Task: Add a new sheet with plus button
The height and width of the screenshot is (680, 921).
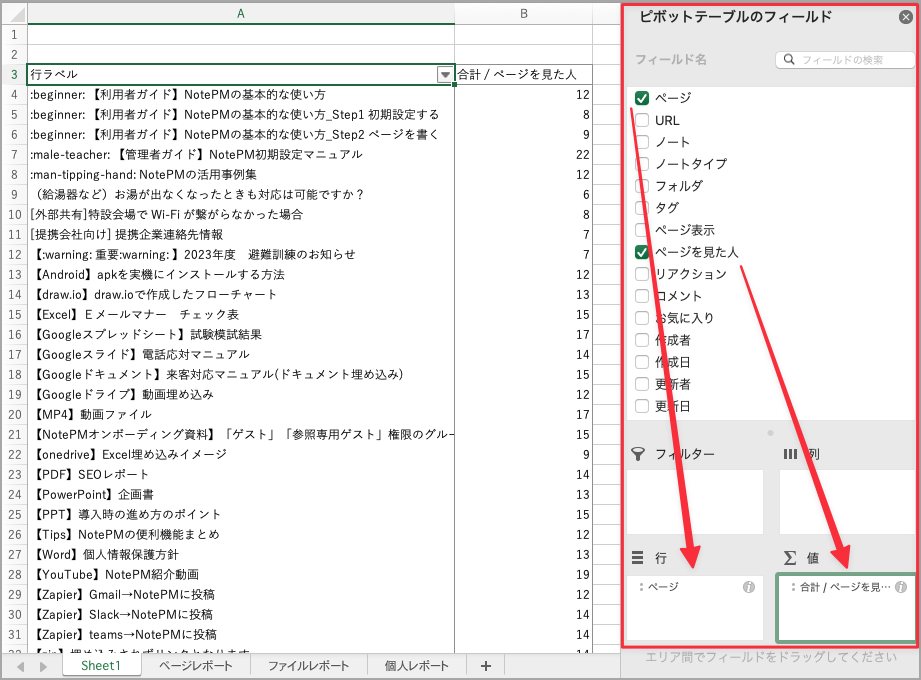Action: tap(485, 666)
